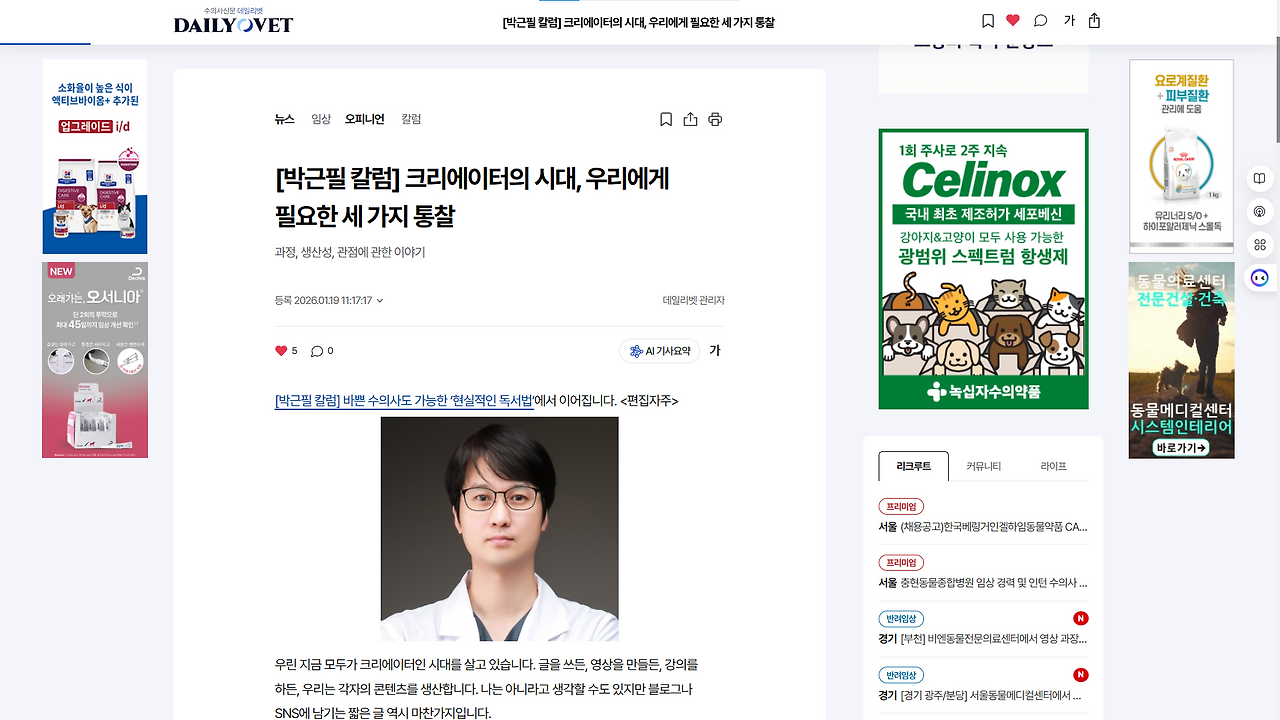
Task: Toggle the heart showing 5 likes
Action: coord(286,351)
